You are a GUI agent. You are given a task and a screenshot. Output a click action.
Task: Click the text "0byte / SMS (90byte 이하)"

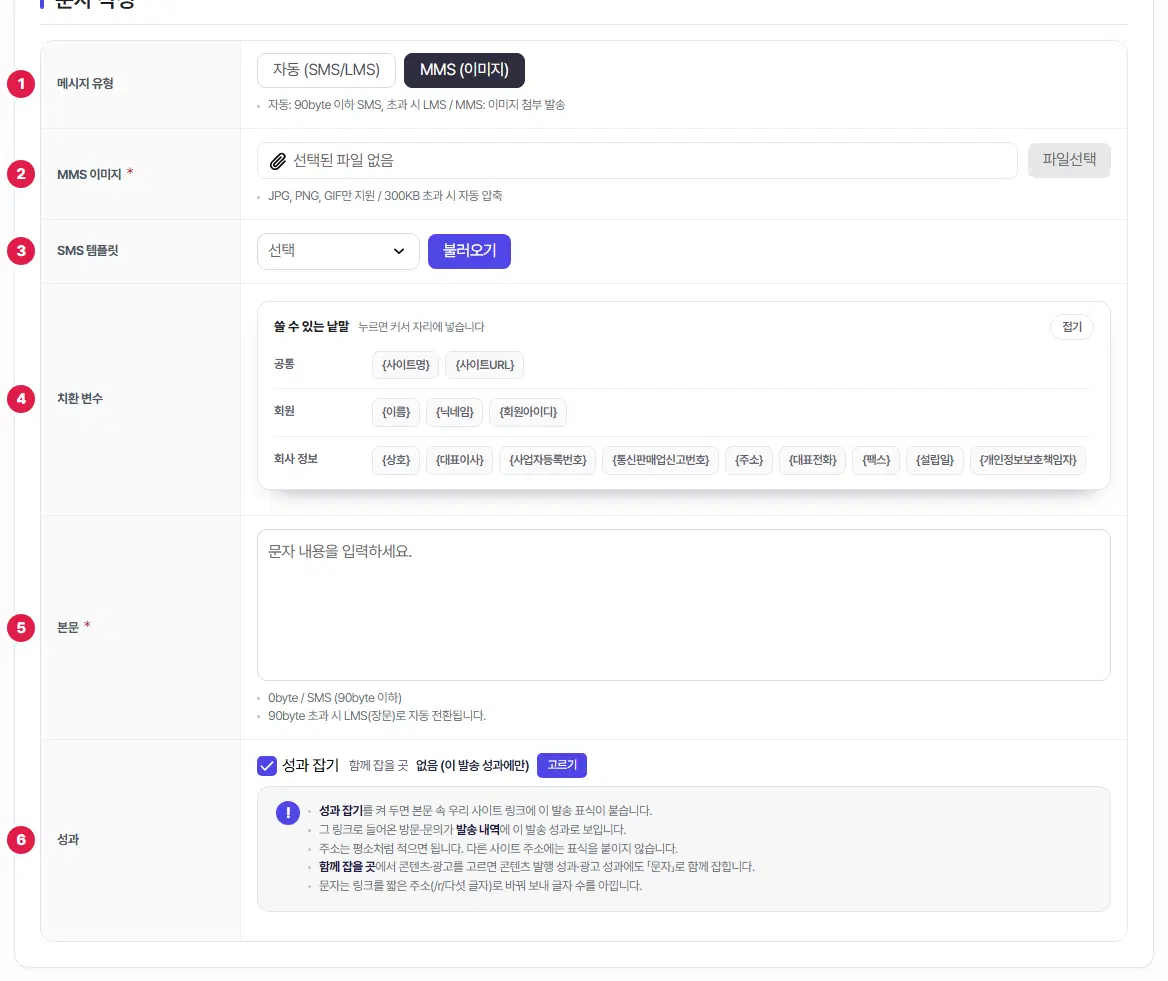click(334, 698)
